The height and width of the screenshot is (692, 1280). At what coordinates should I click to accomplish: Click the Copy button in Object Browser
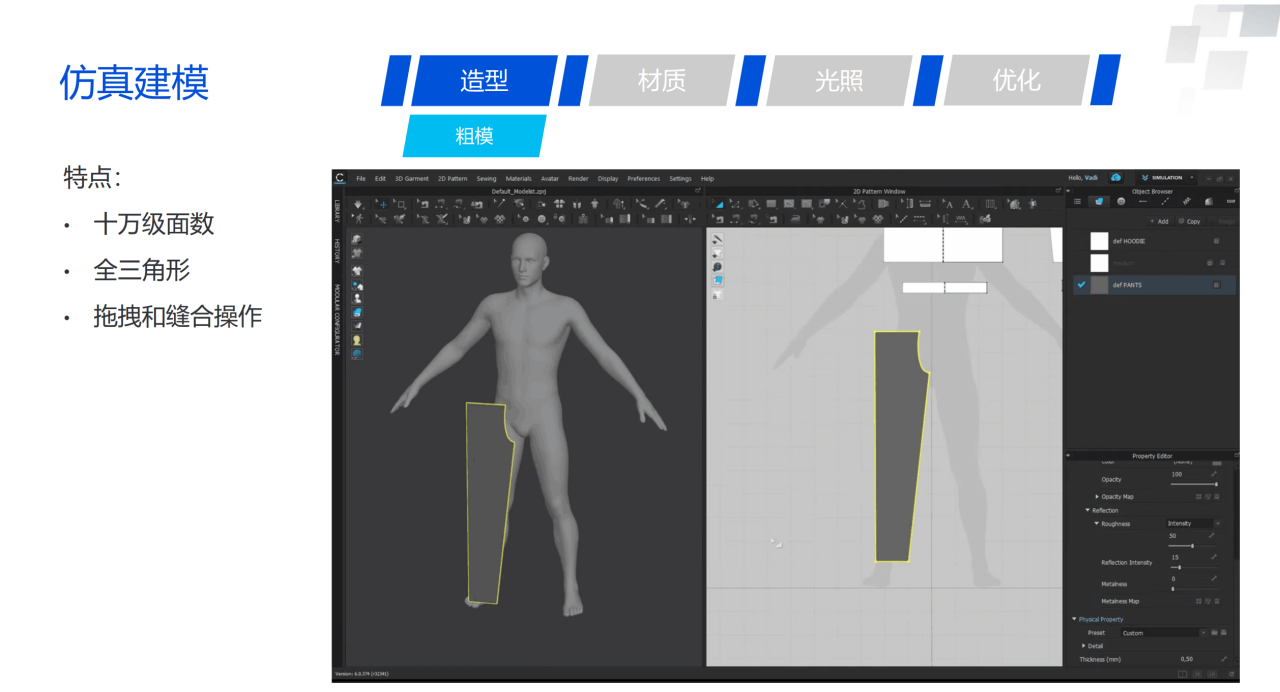tap(1189, 221)
